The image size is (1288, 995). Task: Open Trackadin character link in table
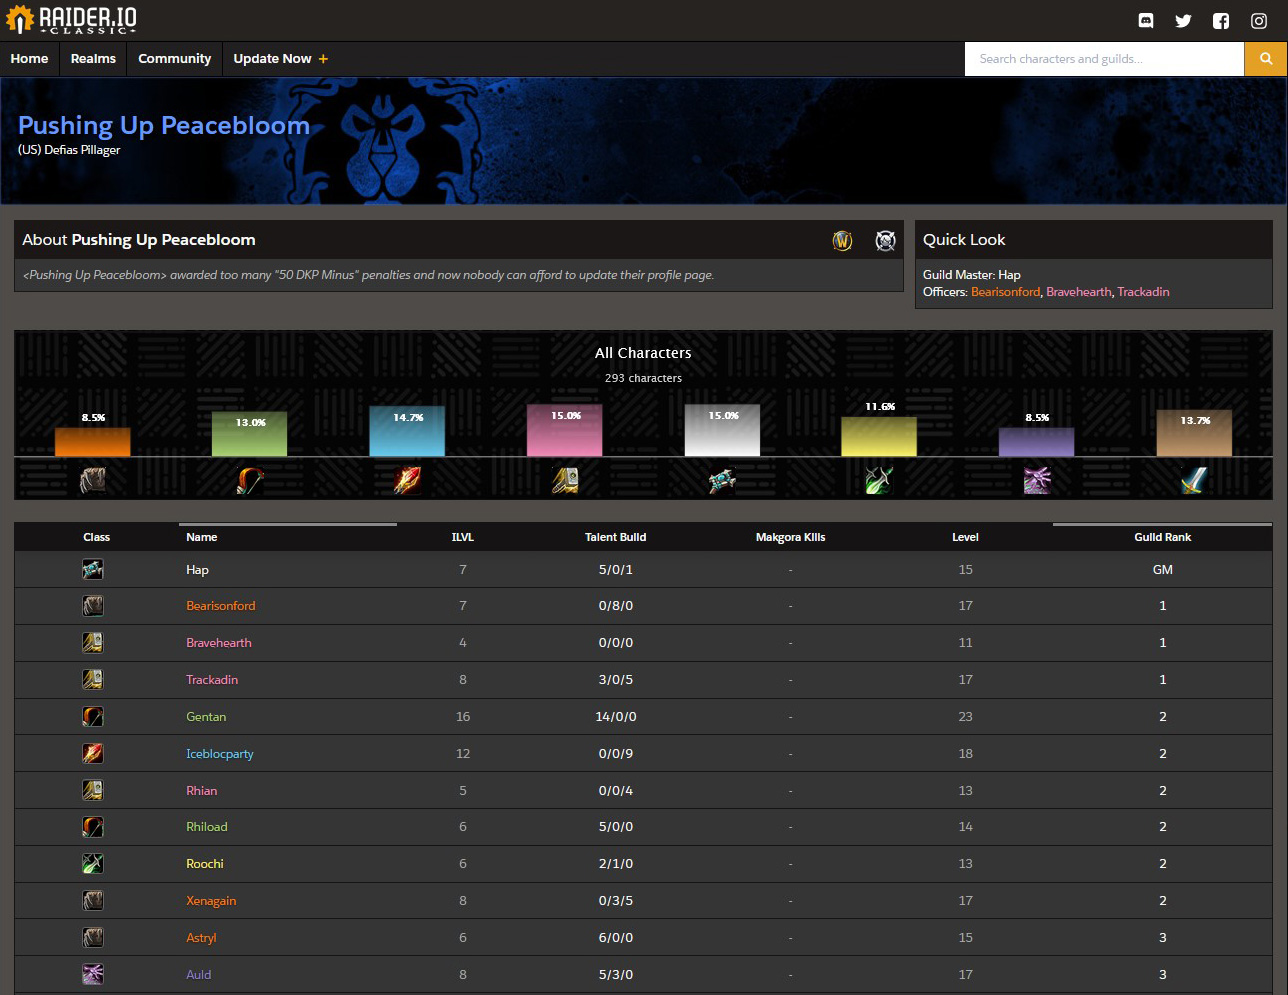click(x=212, y=680)
